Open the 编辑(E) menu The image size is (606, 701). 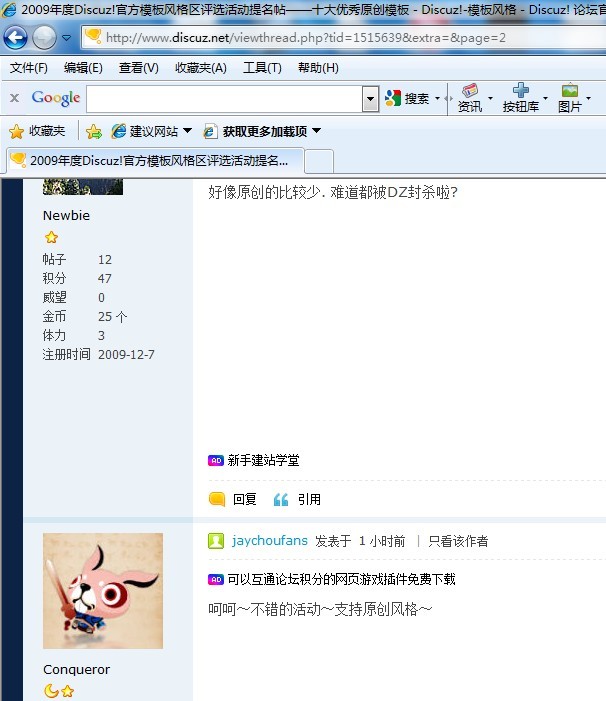tap(83, 68)
